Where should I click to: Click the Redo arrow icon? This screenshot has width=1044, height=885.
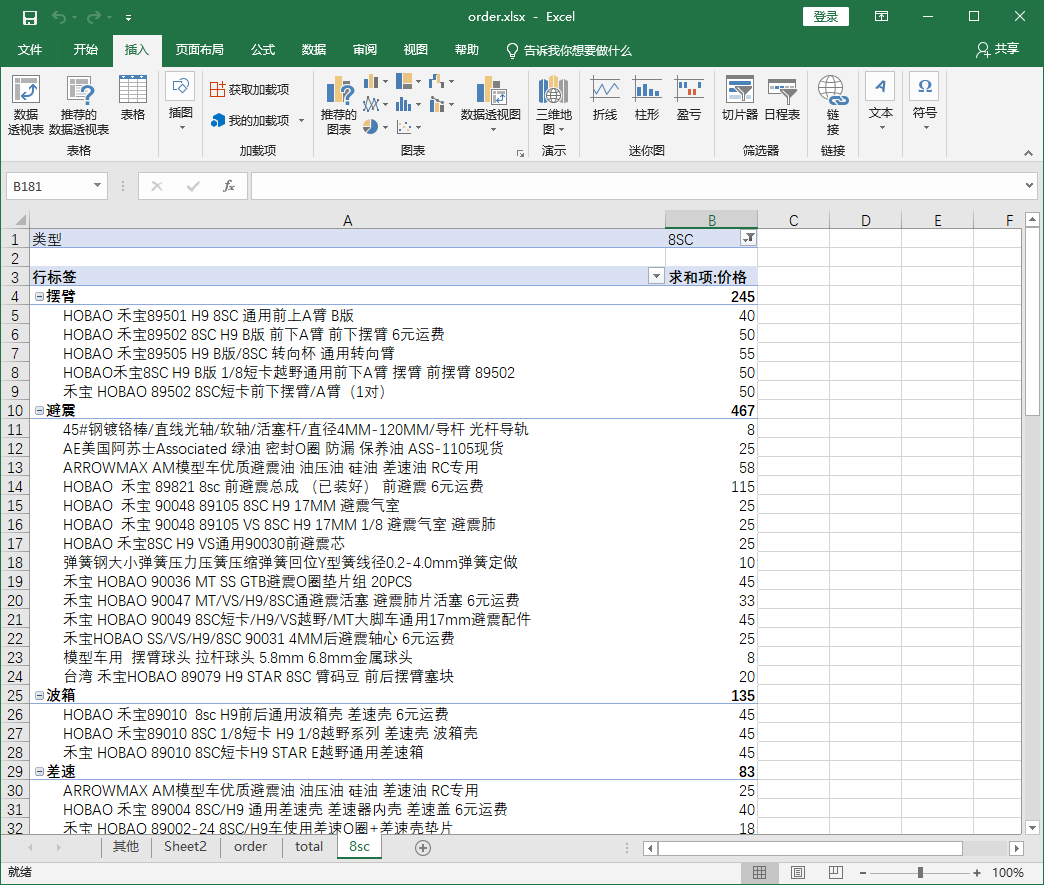coord(94,17)
